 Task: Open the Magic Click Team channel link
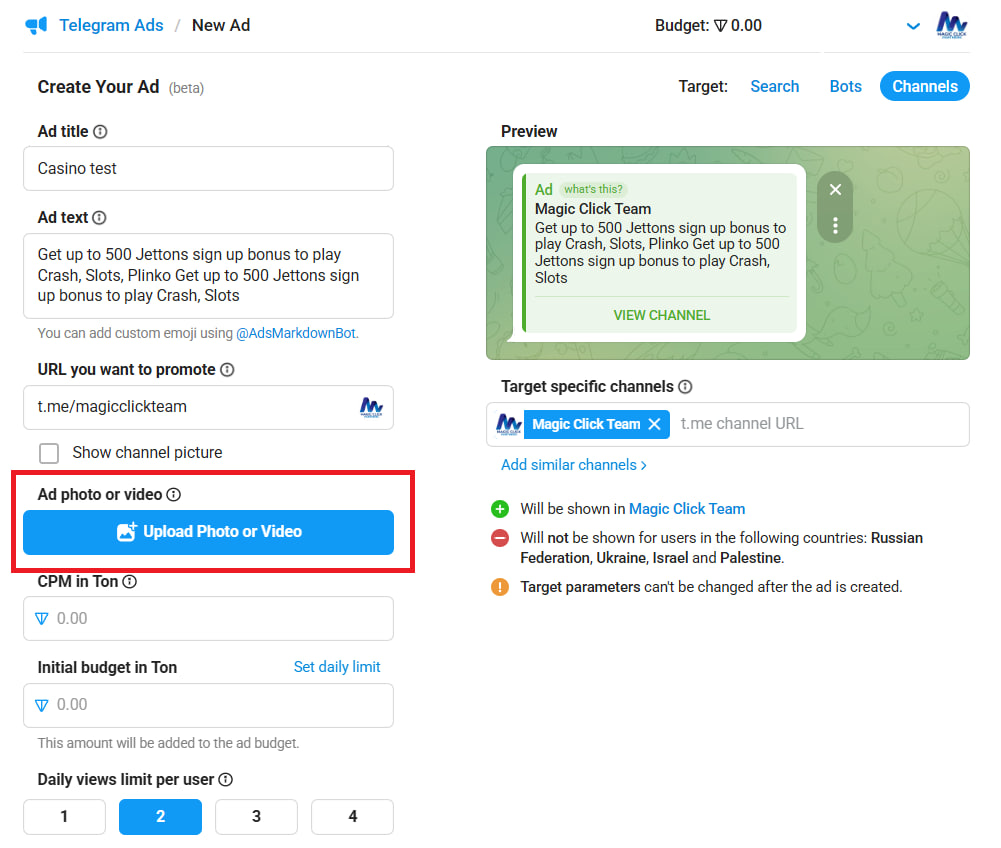687,509
